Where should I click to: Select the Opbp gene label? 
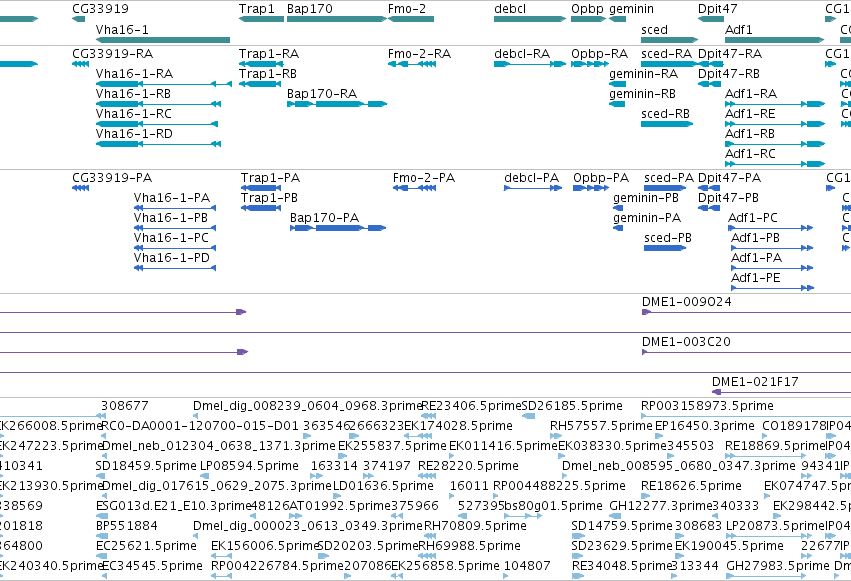point(587,9)
